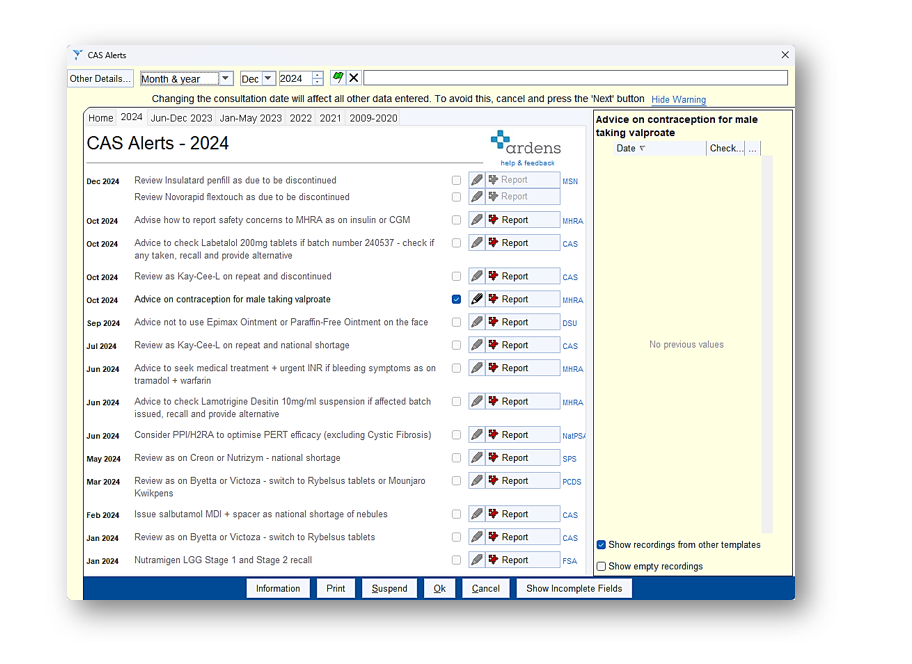
Task: Untick valproate contraception advice checkbox
Action: click(x=457, y=299)
